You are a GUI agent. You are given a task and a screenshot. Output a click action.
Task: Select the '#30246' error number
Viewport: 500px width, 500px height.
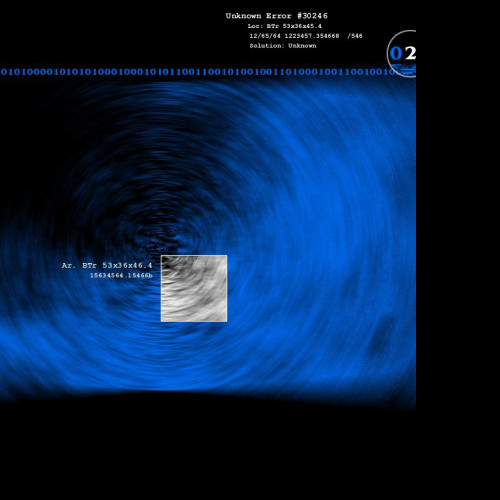312,16
